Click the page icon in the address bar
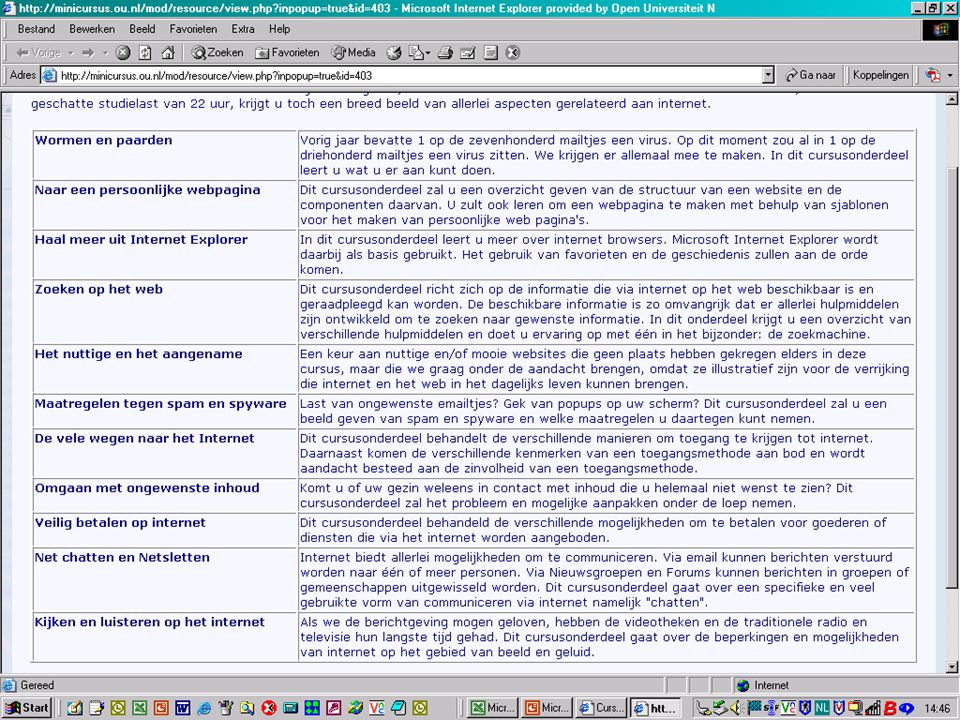This screenshot has width=960, height=720. point(49,75)
